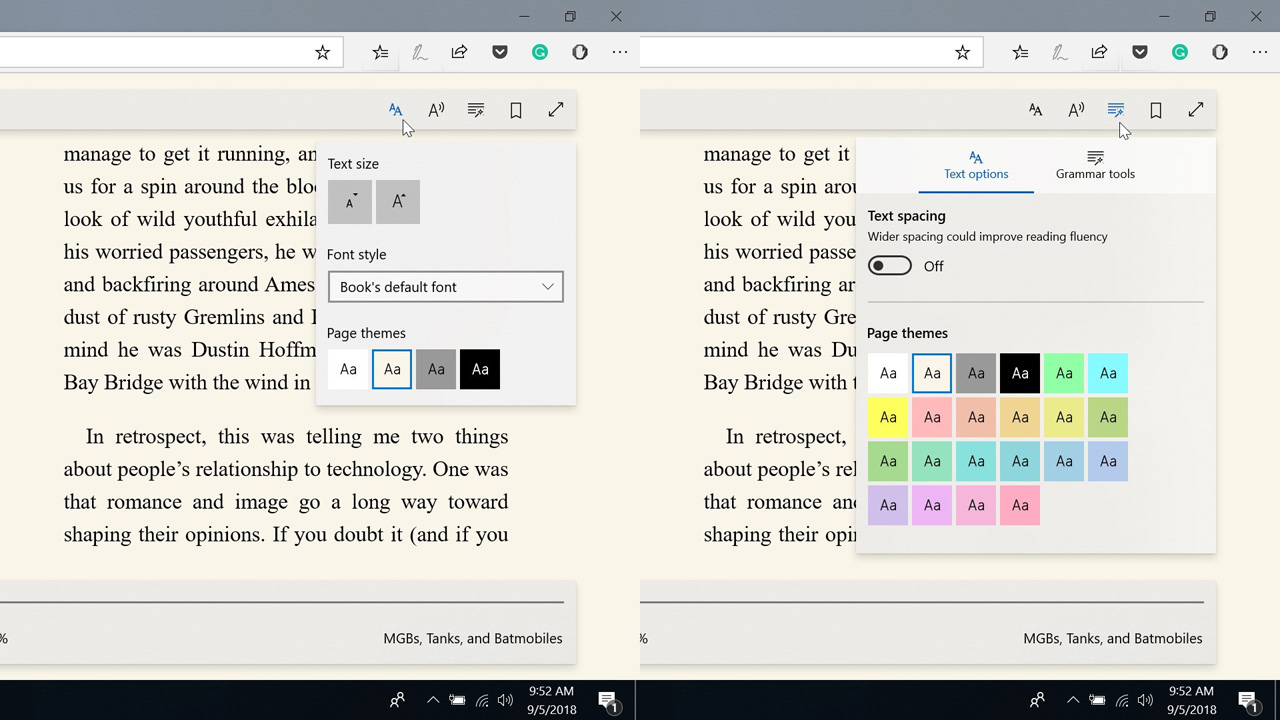Click the increase text size button

pos(398,202)
